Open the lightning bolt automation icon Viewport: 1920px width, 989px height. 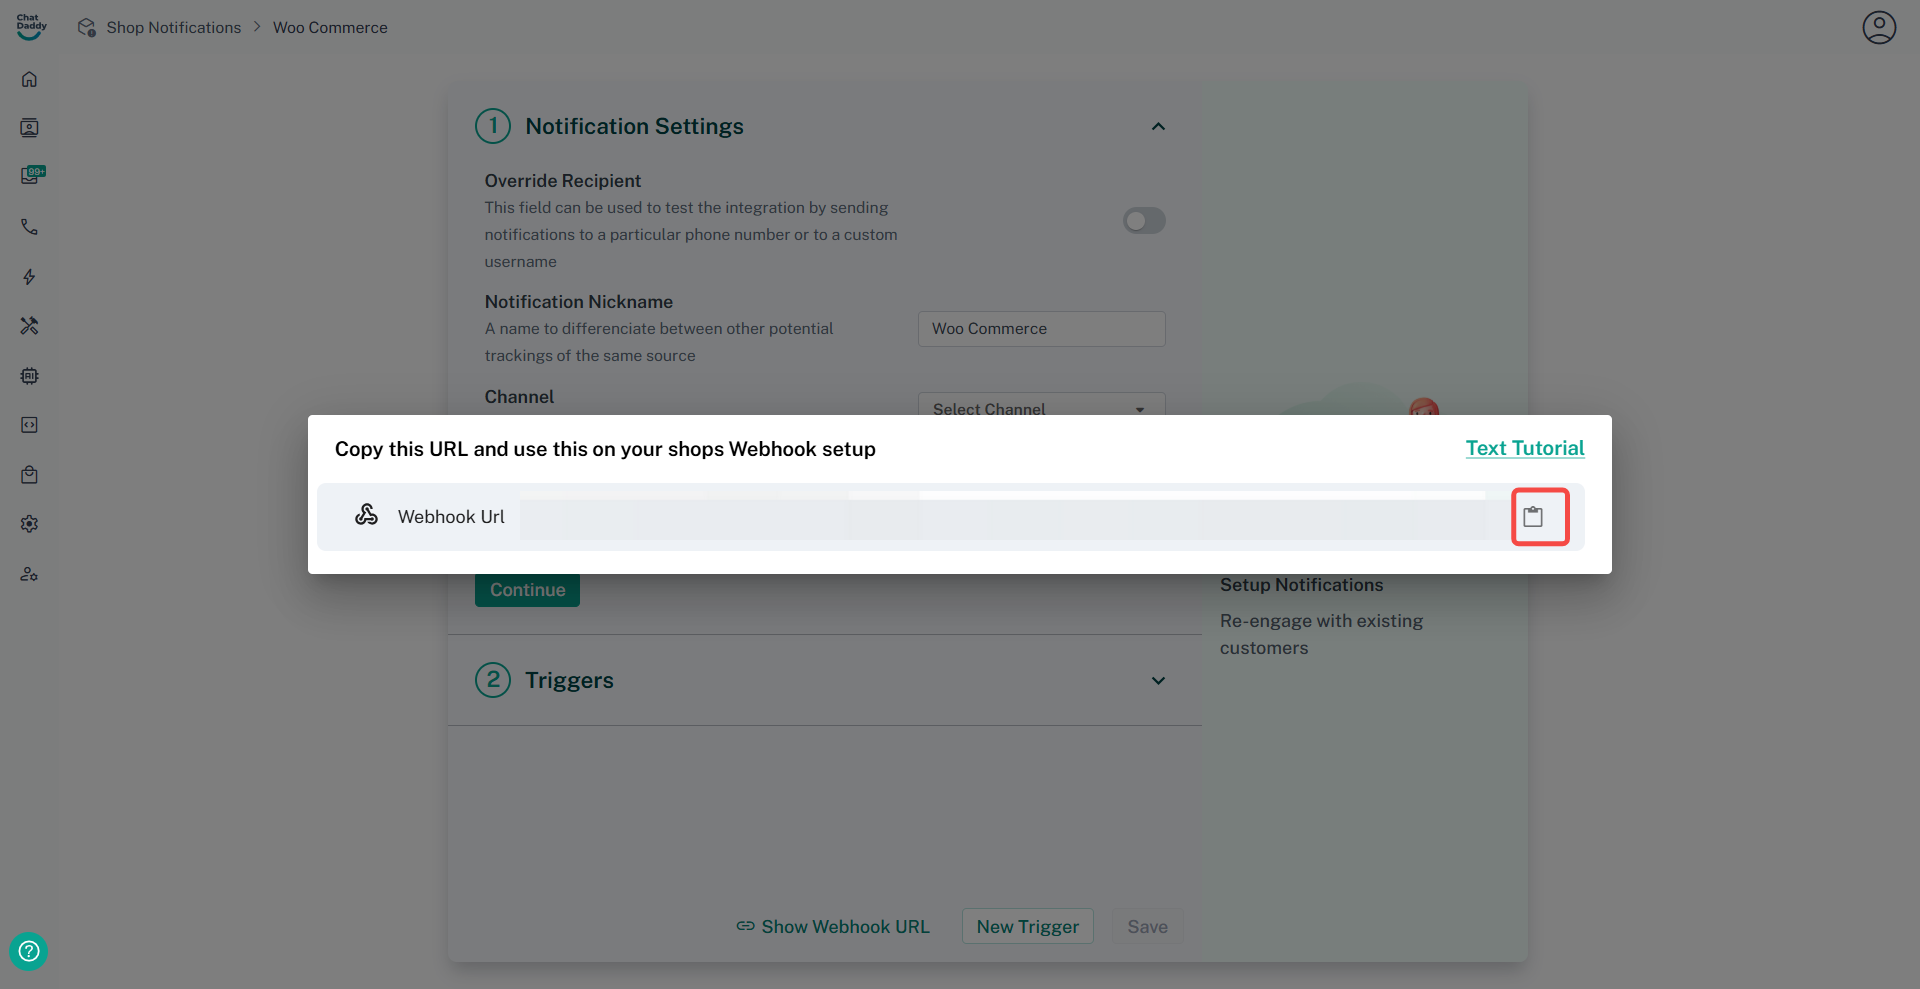tap(30, 277)
